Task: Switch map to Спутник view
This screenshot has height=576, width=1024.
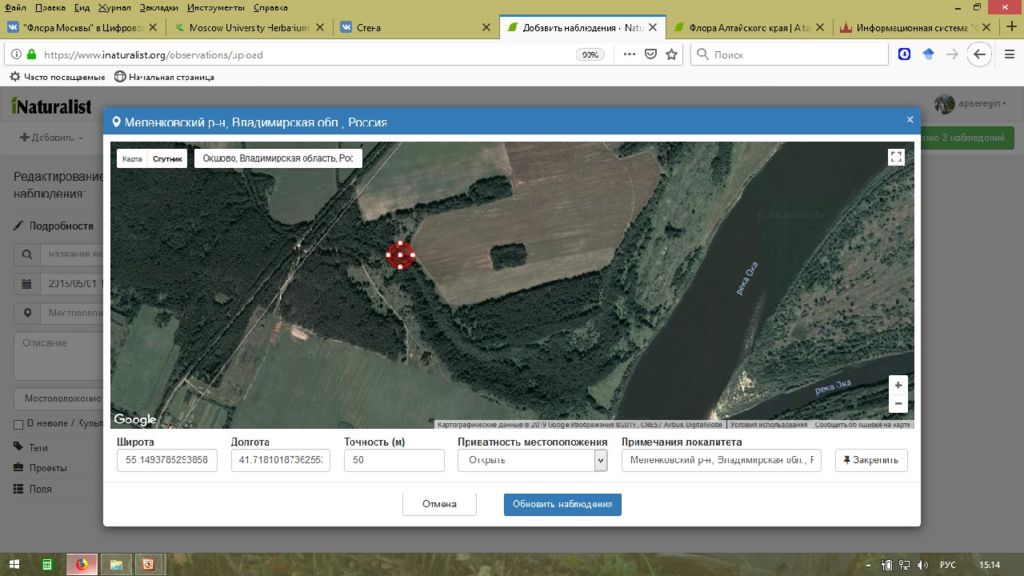Action: pos(167,159)
